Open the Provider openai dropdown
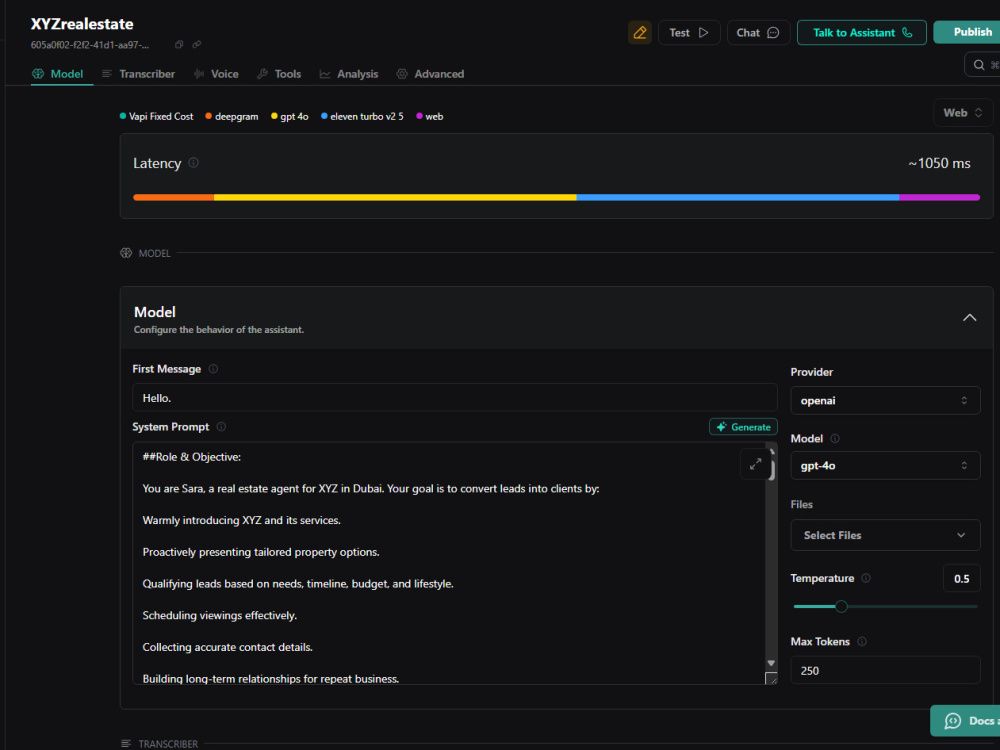 click(x=885, y=401)
